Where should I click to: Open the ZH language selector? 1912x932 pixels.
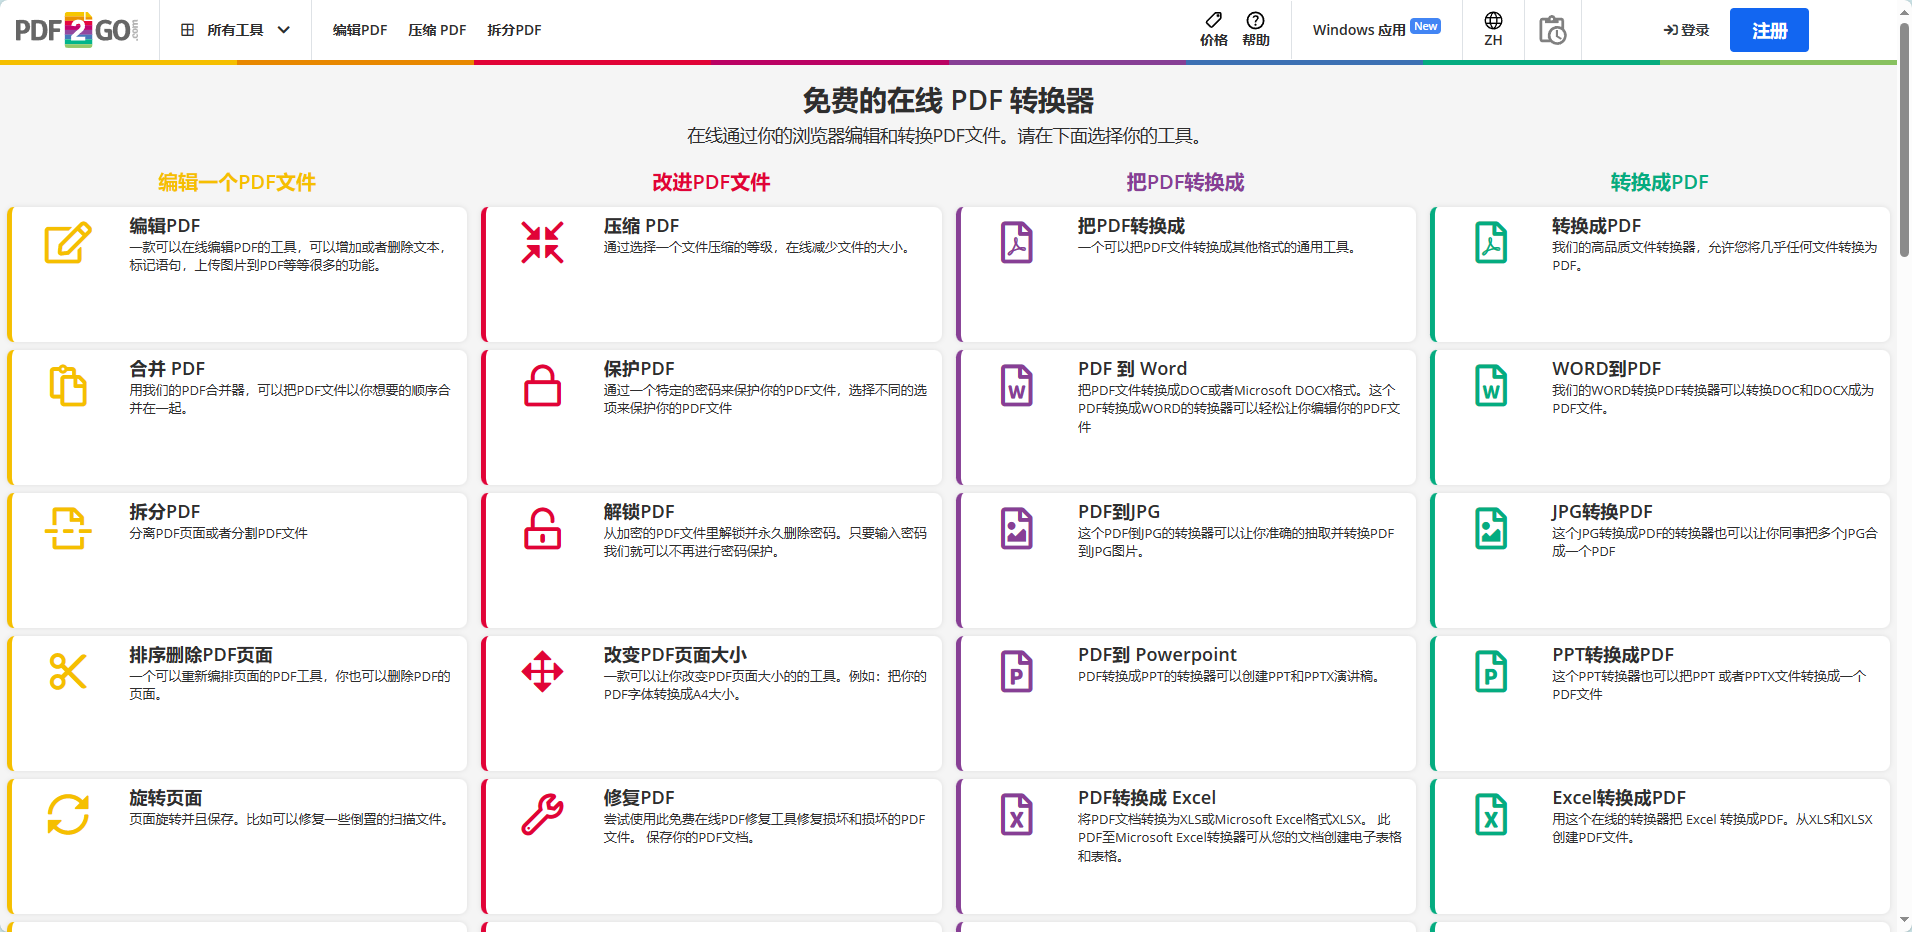tap(1493, 30)
